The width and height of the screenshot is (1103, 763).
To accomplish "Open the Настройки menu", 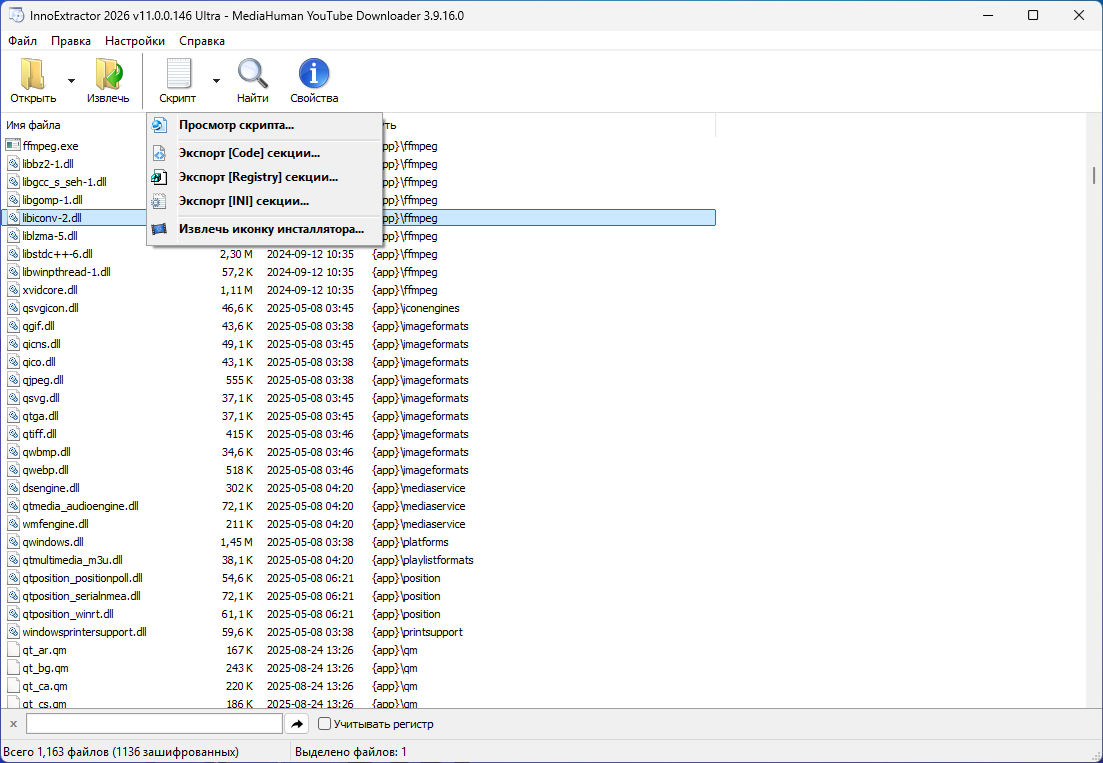I will [135, 41].
